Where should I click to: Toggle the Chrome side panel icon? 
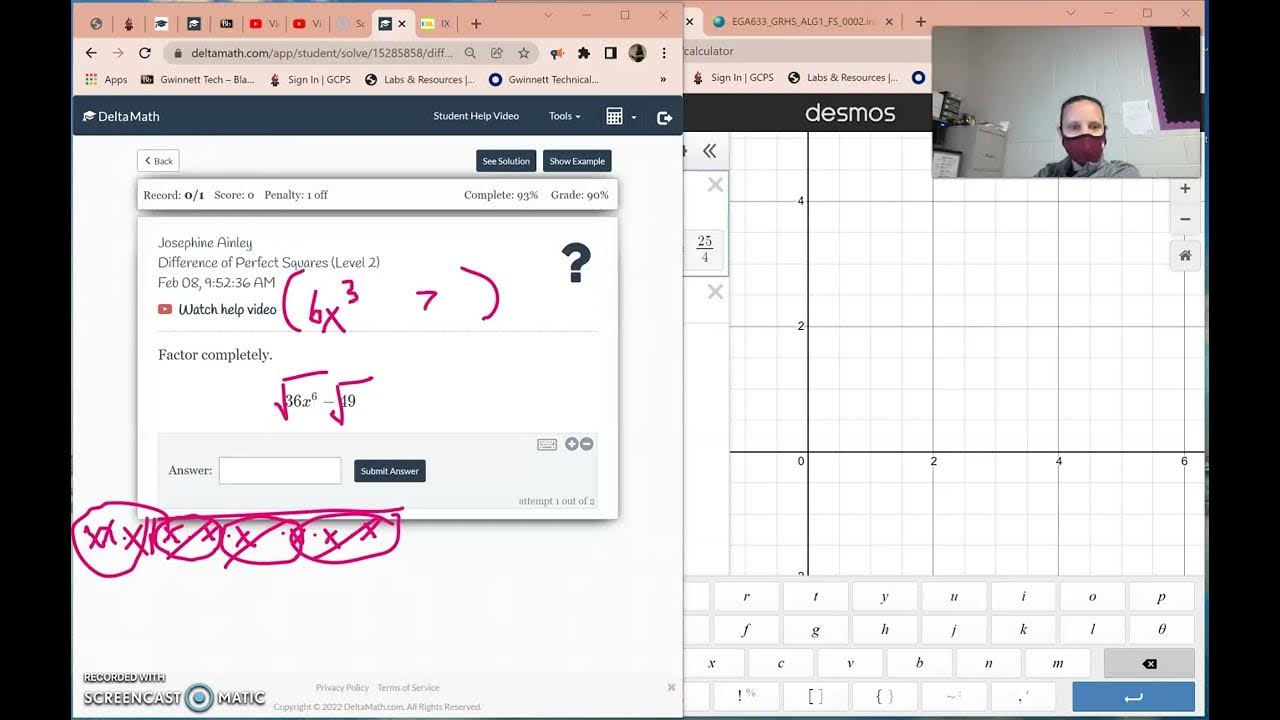pyautogui.click(x=610, y=53)
